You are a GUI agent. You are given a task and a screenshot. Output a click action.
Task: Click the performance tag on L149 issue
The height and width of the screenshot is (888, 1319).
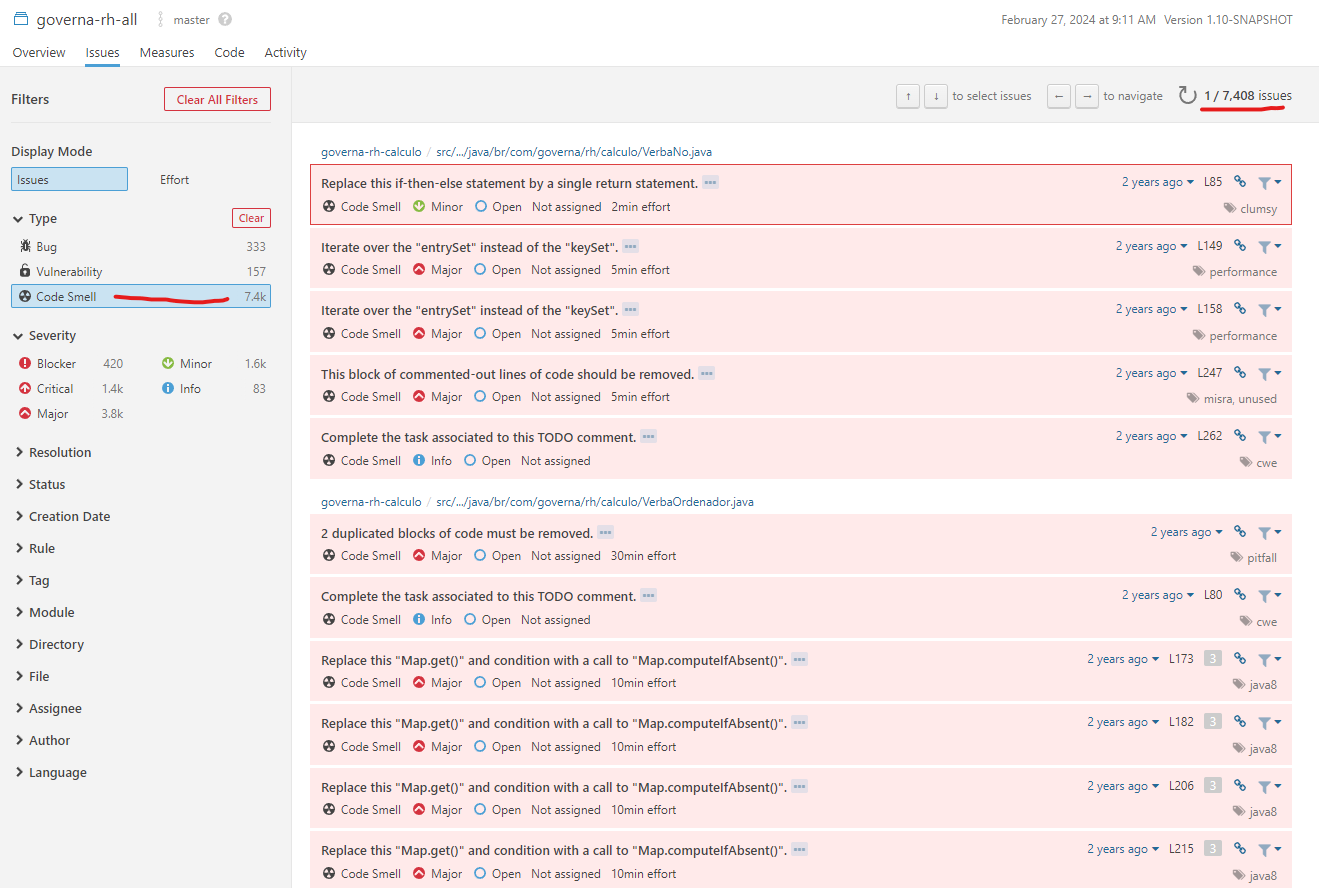pyautogui.click(x=1243, y=272)
